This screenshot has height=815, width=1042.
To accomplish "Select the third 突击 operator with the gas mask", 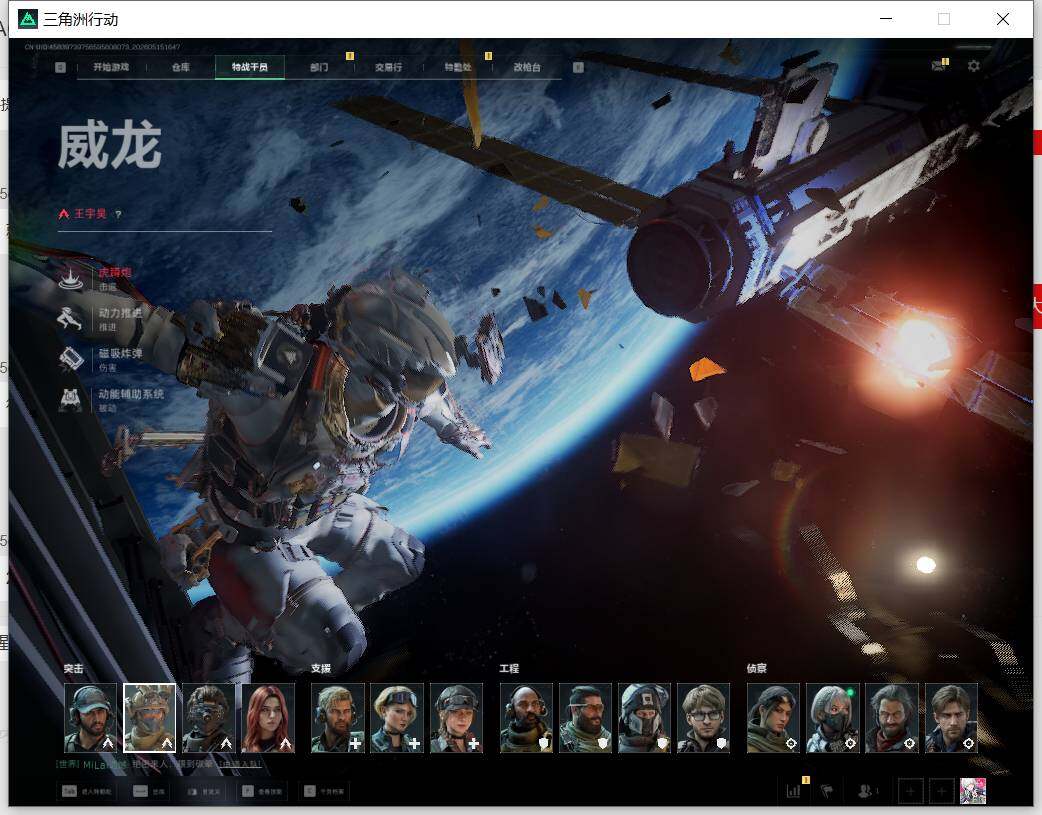I will (209, 718).
